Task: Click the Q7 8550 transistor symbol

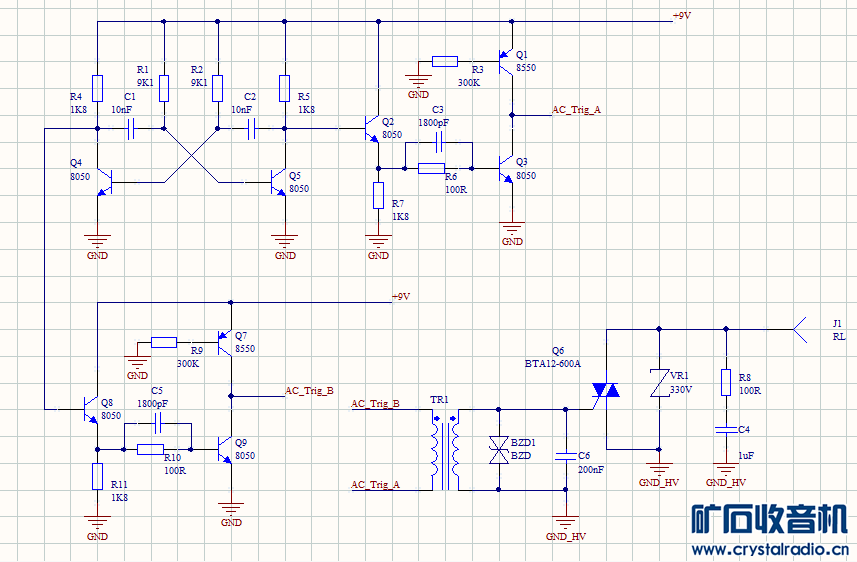Action: click(225, 342)
